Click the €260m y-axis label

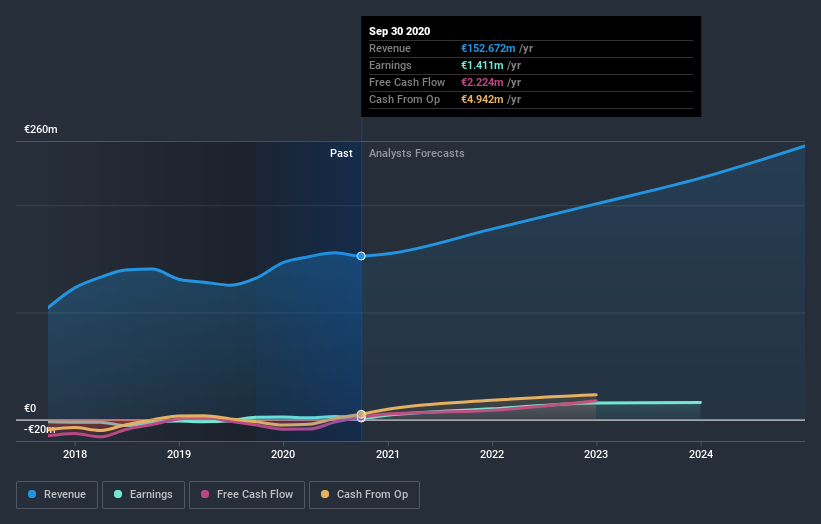41,129
